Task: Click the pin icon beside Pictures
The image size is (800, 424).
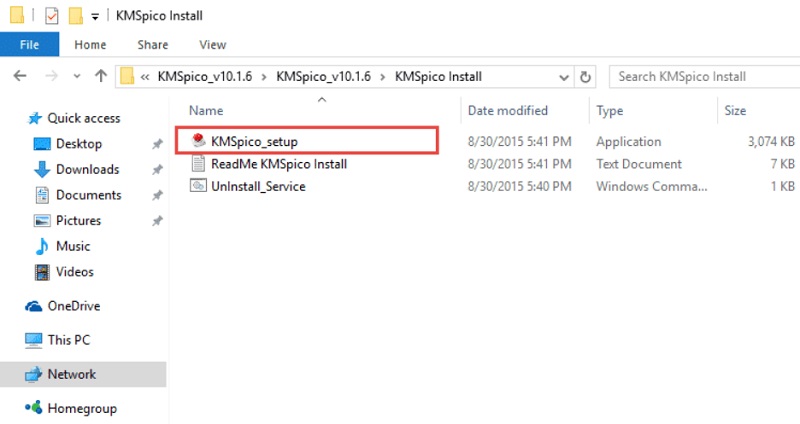Action: point(157,221)
